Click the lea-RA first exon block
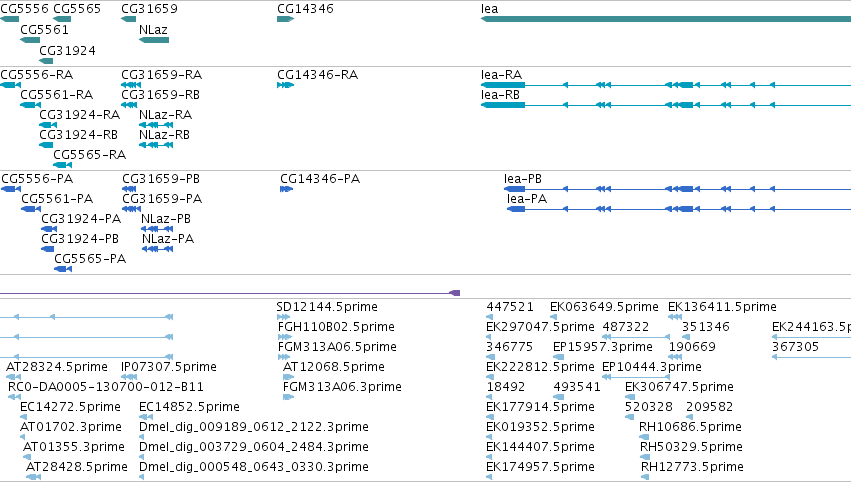Viewport: 851px width, 482px height. tap(503, 85)
